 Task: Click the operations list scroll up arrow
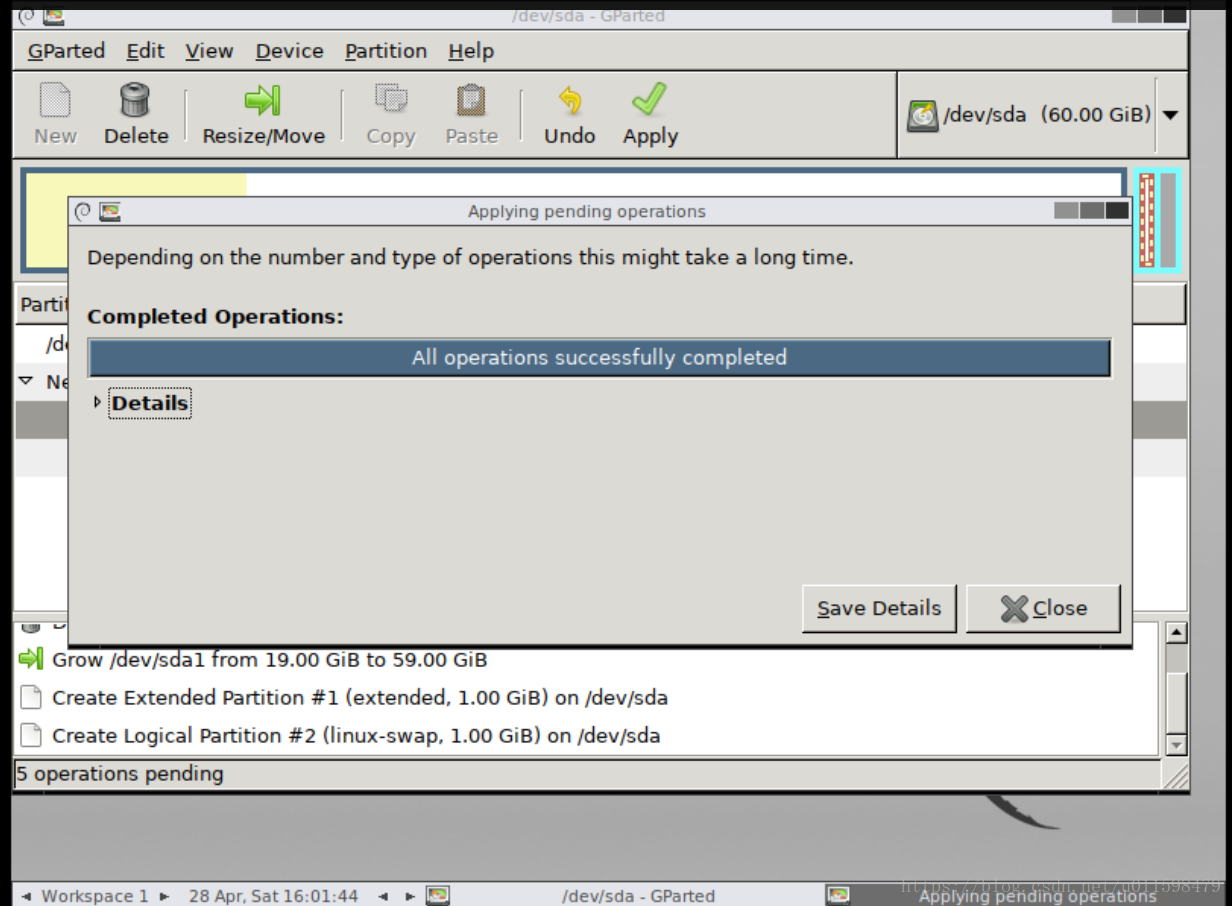tap(1177, 633)
